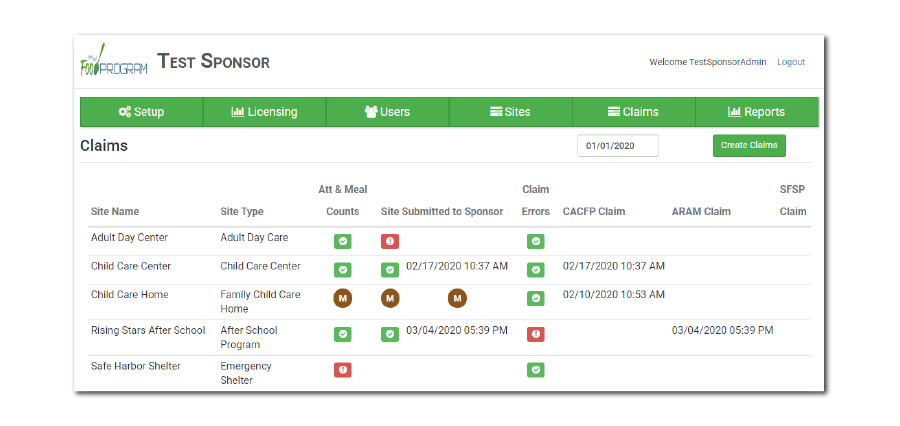Click first brown M icon in Child Care Home row
The width and height of the screenshot is (900, 426).
click(342, 298)
